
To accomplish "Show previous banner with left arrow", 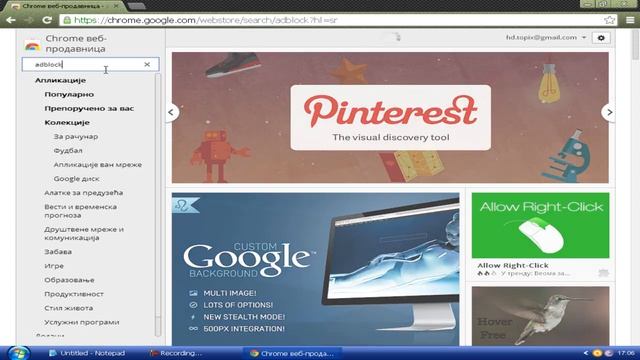I will pyautogui.click(x=171, y=112).
